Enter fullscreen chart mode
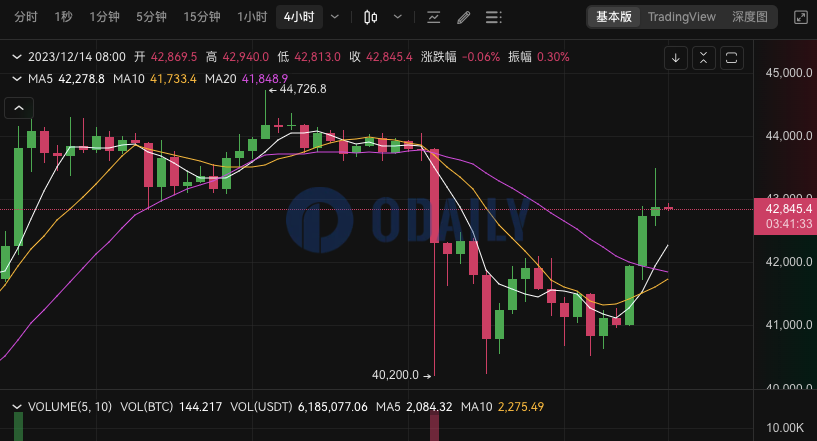Image resolution: width=817 pixels, height=441 pixels. (800, 17)
